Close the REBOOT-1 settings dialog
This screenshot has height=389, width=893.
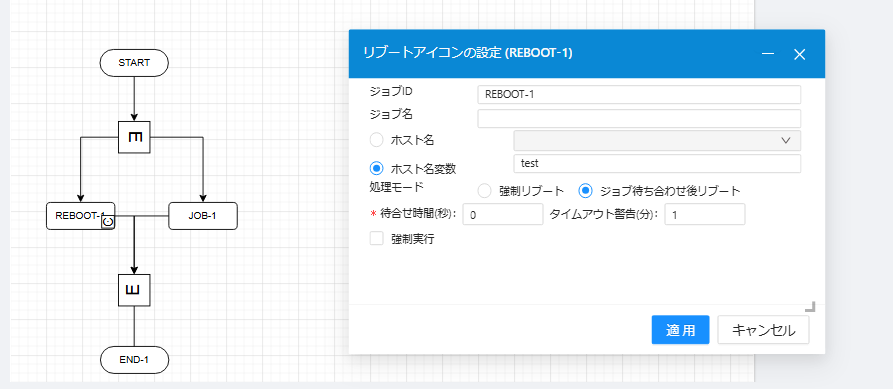click(800, 54)
